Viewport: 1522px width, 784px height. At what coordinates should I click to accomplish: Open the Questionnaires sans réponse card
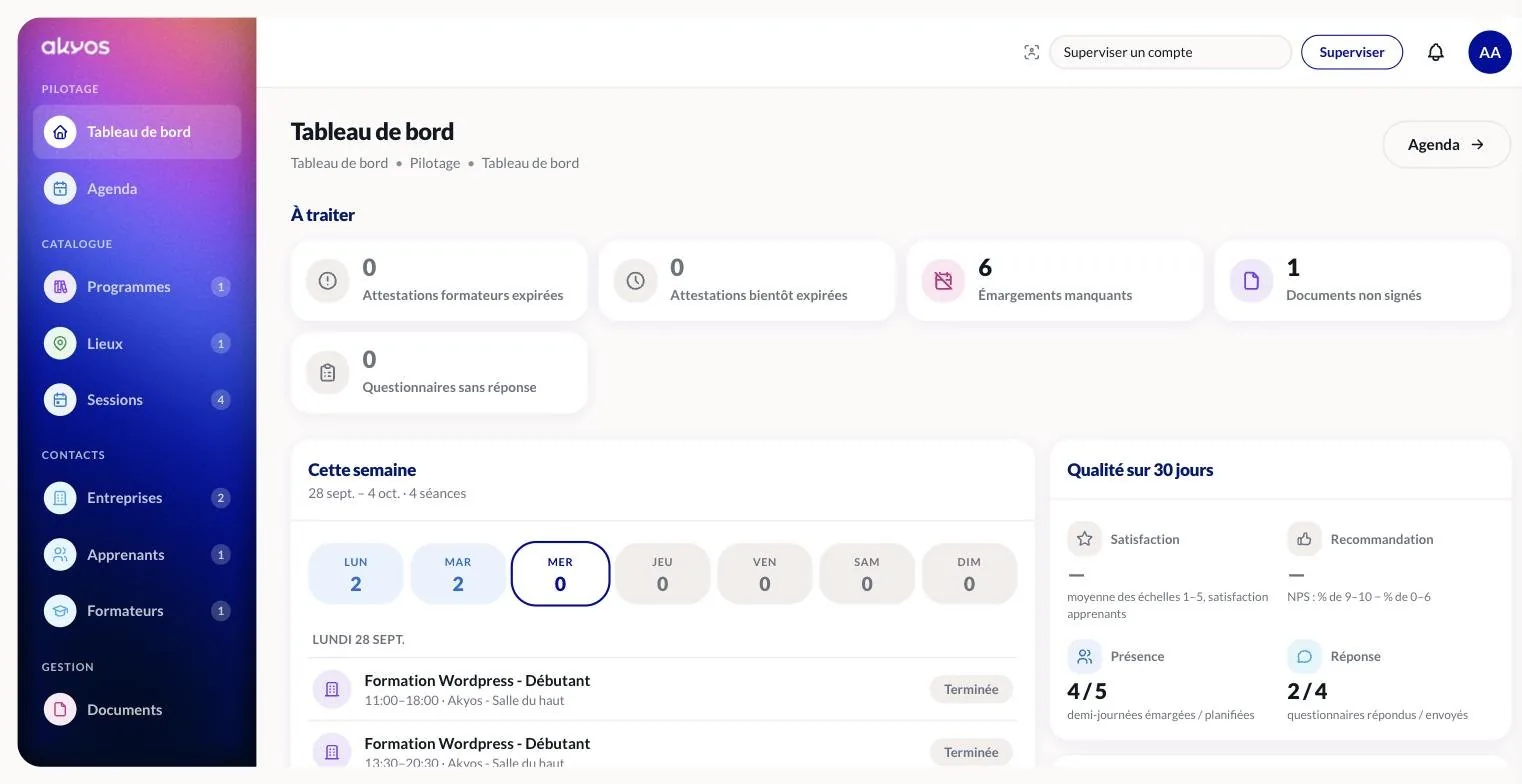click(439, 373)
